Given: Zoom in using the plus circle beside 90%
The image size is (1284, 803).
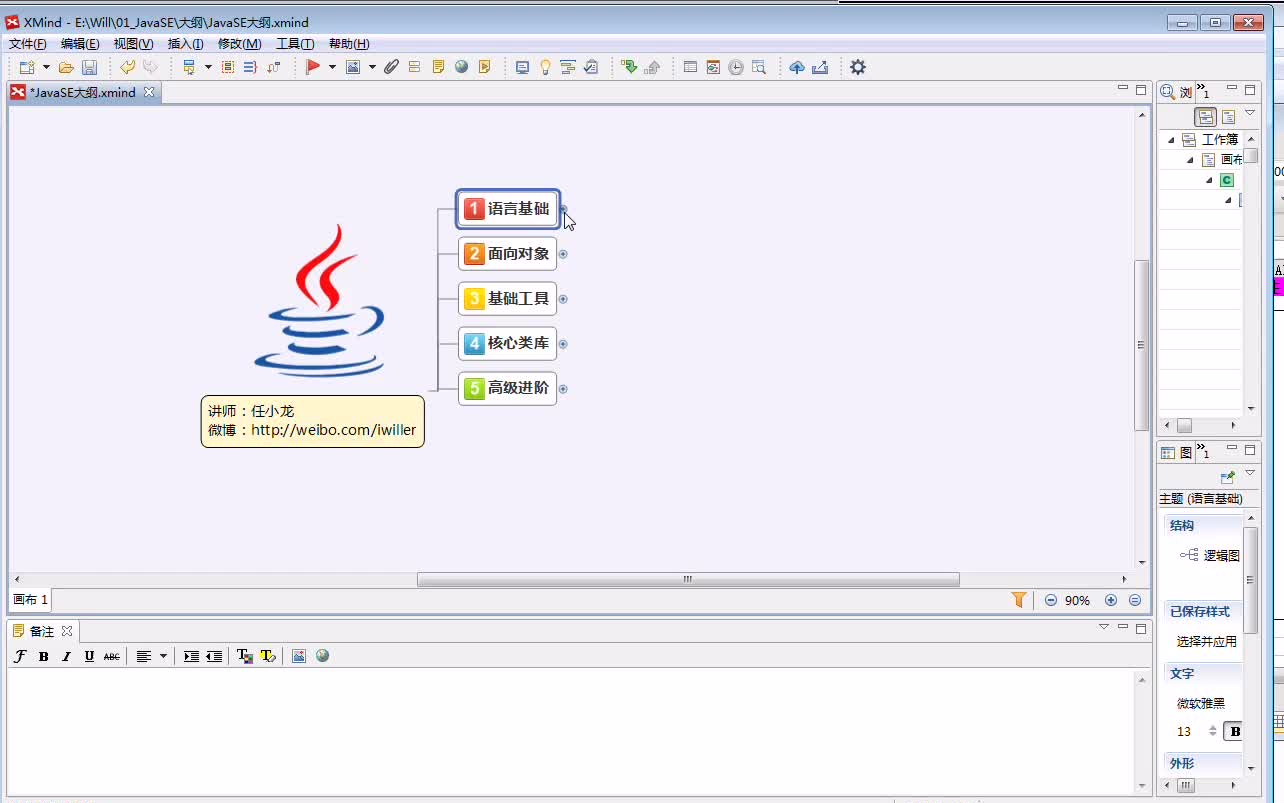Looking at the screenshot, I should point(1111,600).
